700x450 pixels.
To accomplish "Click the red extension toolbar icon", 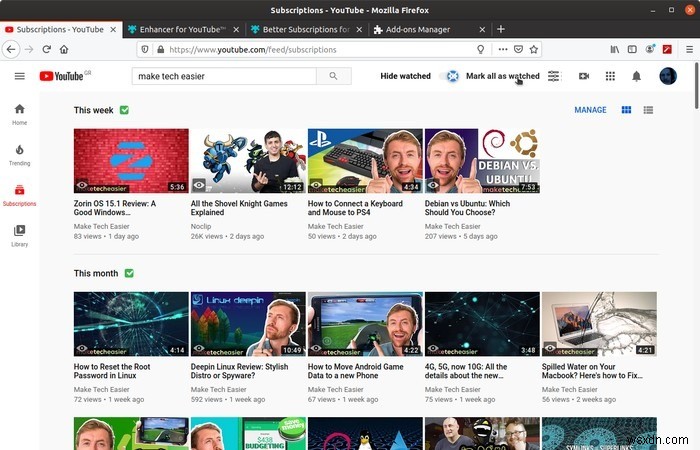I will [x=667, y=50].
